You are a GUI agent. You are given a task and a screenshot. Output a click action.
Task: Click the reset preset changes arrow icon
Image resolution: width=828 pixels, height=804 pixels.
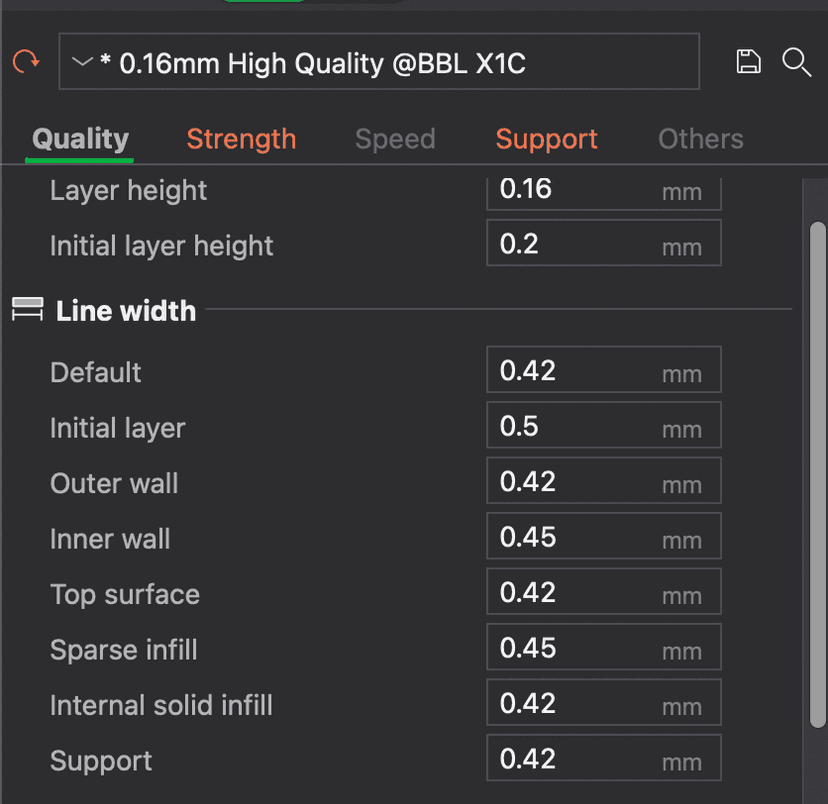(x=26, y=63)
